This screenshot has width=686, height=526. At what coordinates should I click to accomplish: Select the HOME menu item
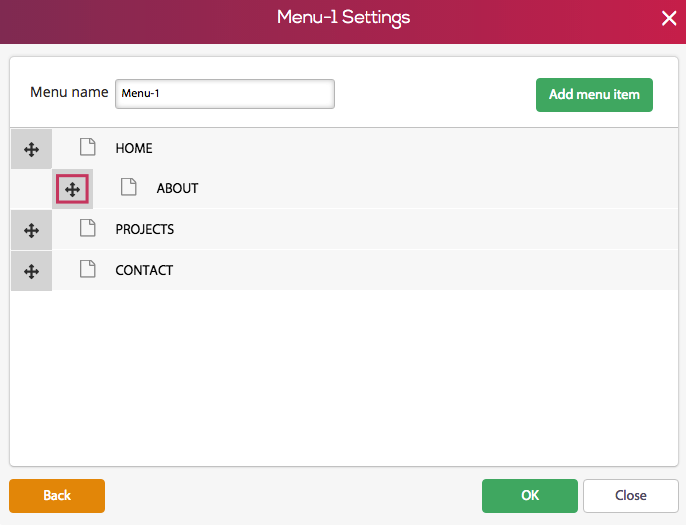tap(134, 148)
